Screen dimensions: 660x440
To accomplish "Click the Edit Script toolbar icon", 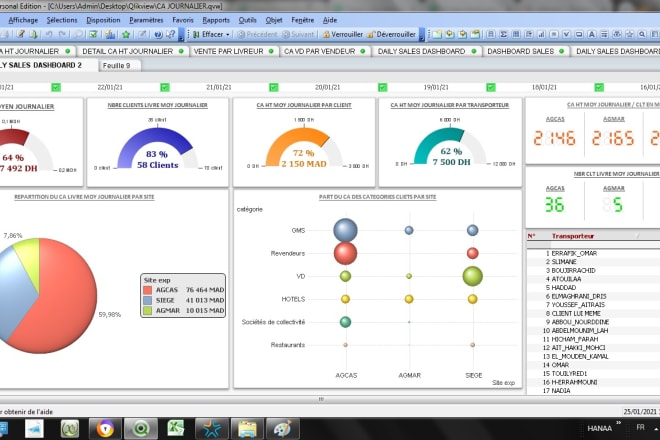I will click(x=21, y=35).
